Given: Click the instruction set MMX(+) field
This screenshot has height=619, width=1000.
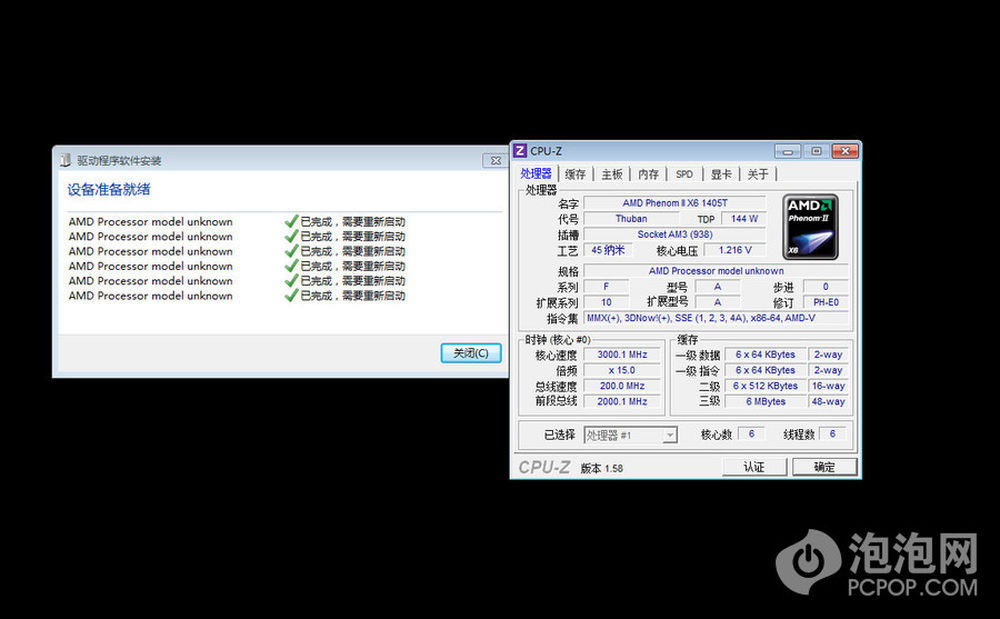Looking at the screenshot, I should click(716, 318).
